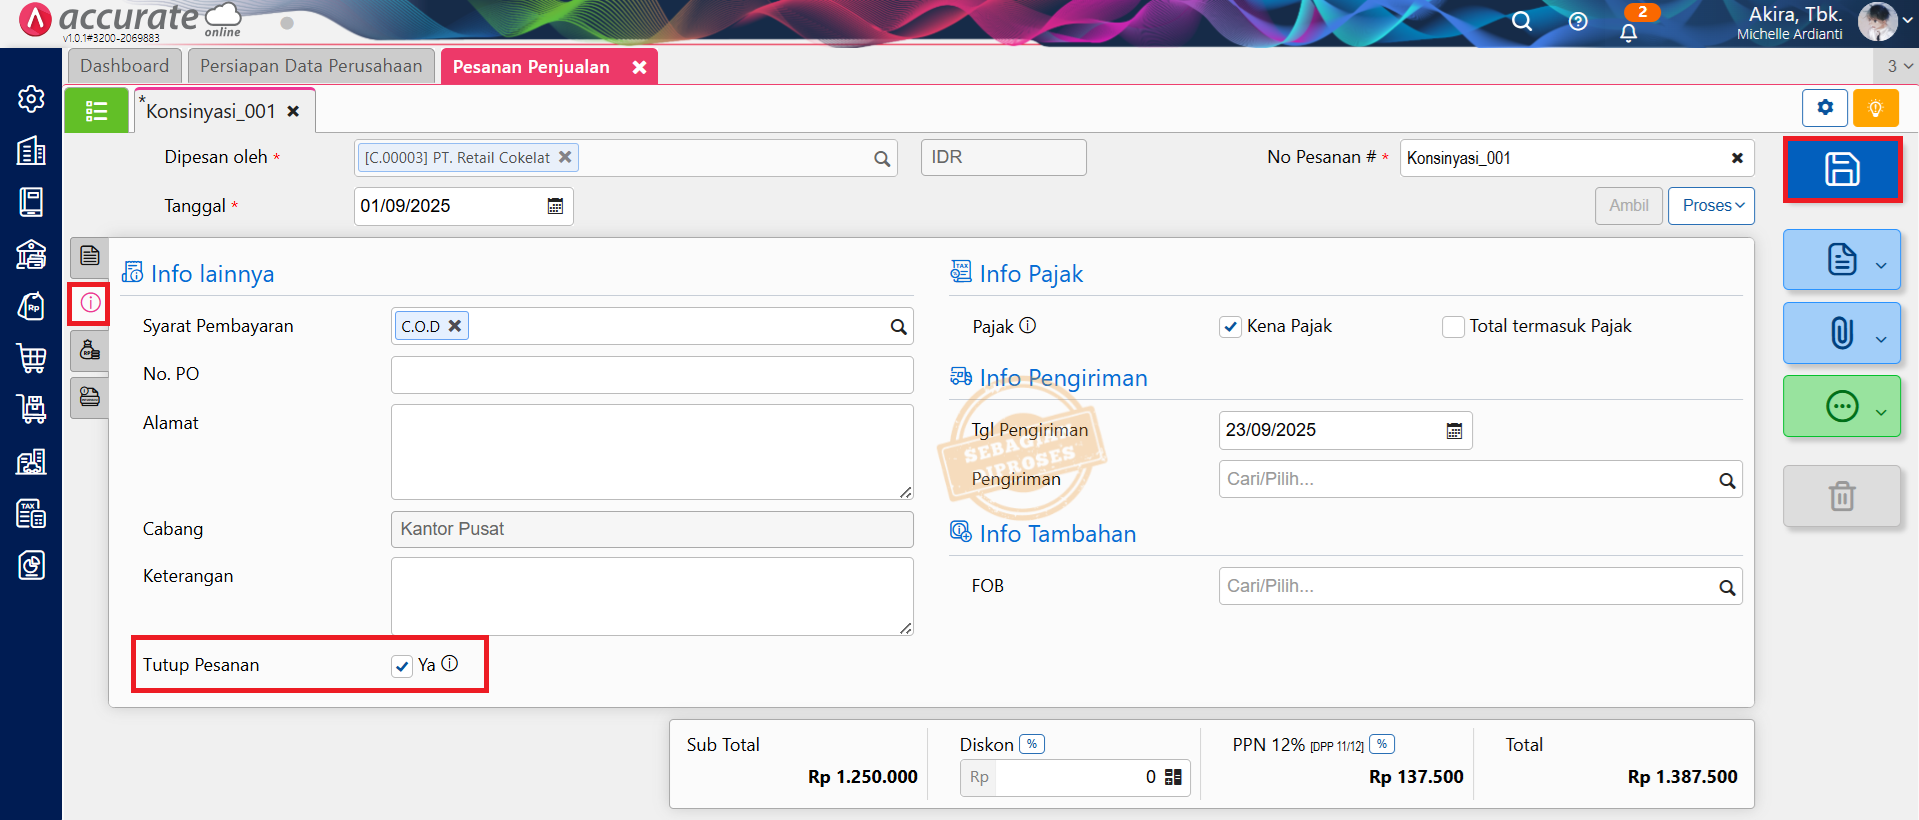Click the blue Save floppy-disk button
Screen dimensions: 1919x820
pos(1841,169)
